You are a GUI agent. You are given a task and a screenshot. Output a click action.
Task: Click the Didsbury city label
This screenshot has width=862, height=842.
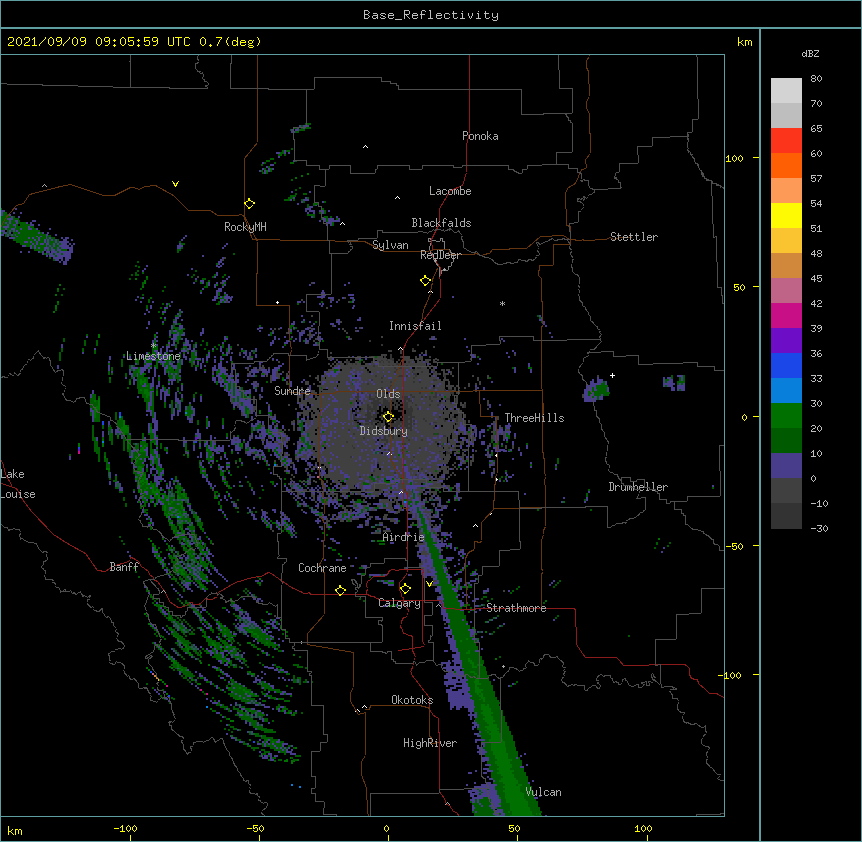[x=384, y=431]
